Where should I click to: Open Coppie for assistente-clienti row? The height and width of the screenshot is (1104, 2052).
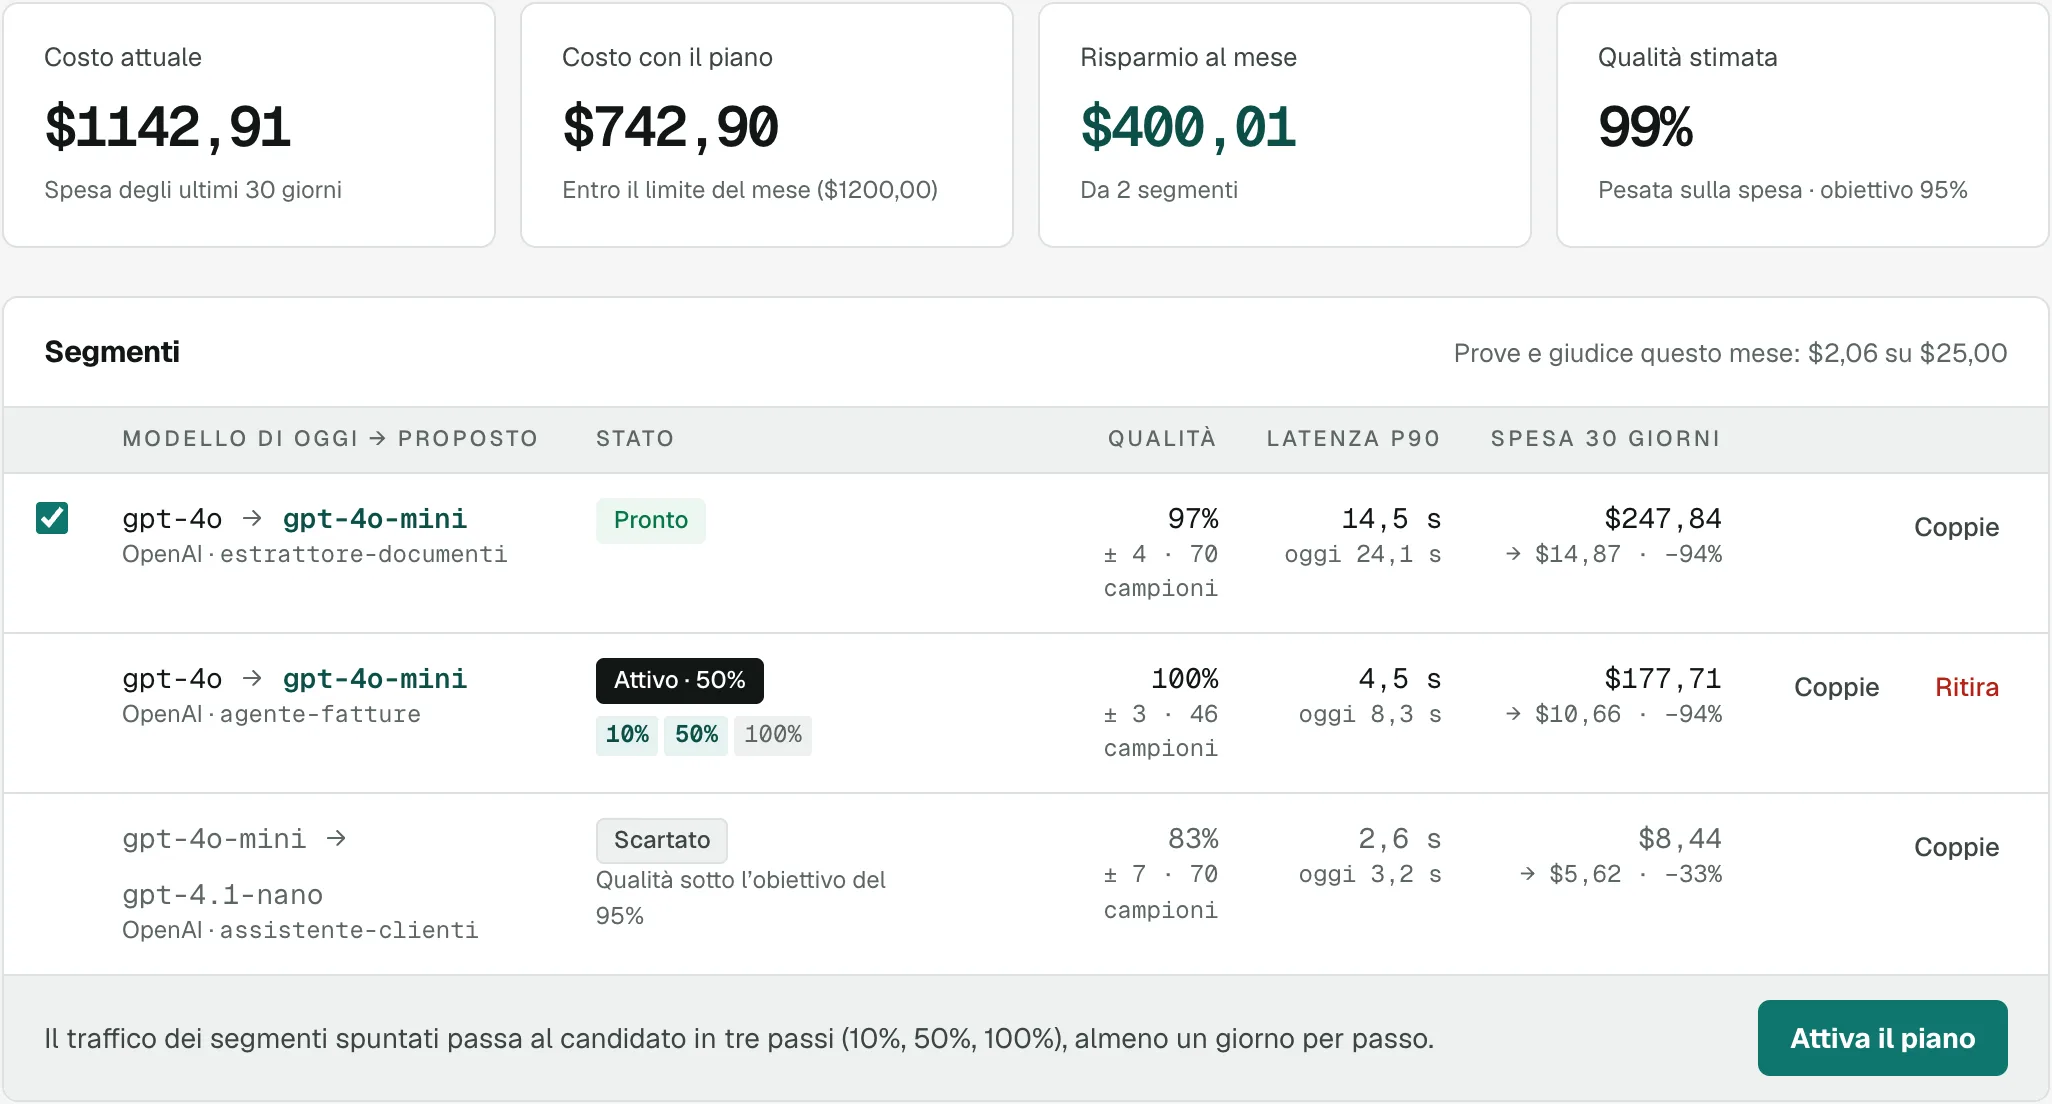tap(1956, 847)
